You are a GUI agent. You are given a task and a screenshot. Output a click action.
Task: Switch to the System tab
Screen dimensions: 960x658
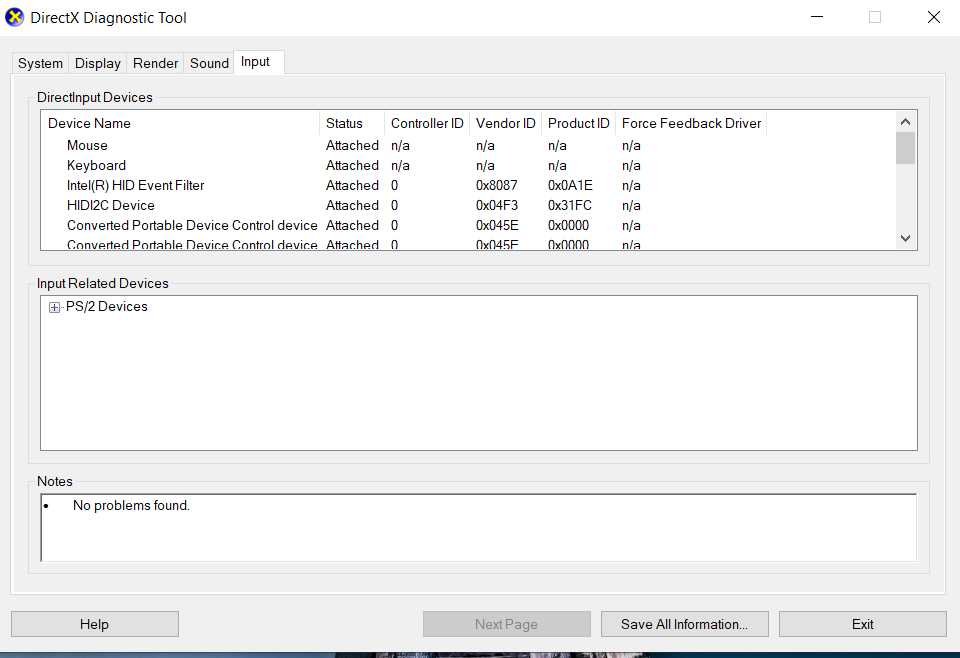(x=40, y=63)
